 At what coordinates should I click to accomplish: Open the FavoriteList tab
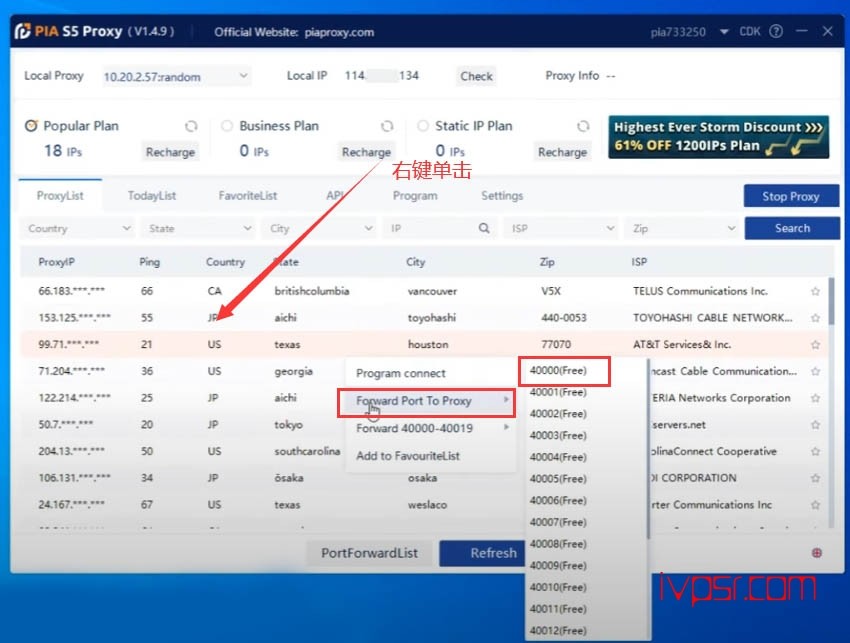coord(248,196)
